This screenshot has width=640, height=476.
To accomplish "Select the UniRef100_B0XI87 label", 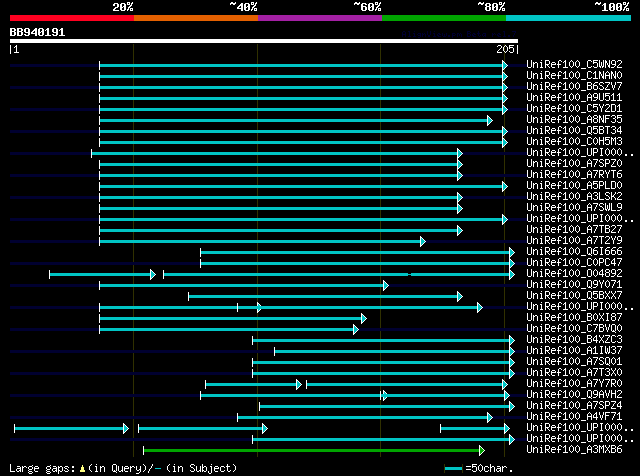I will [x=574, y=318].
